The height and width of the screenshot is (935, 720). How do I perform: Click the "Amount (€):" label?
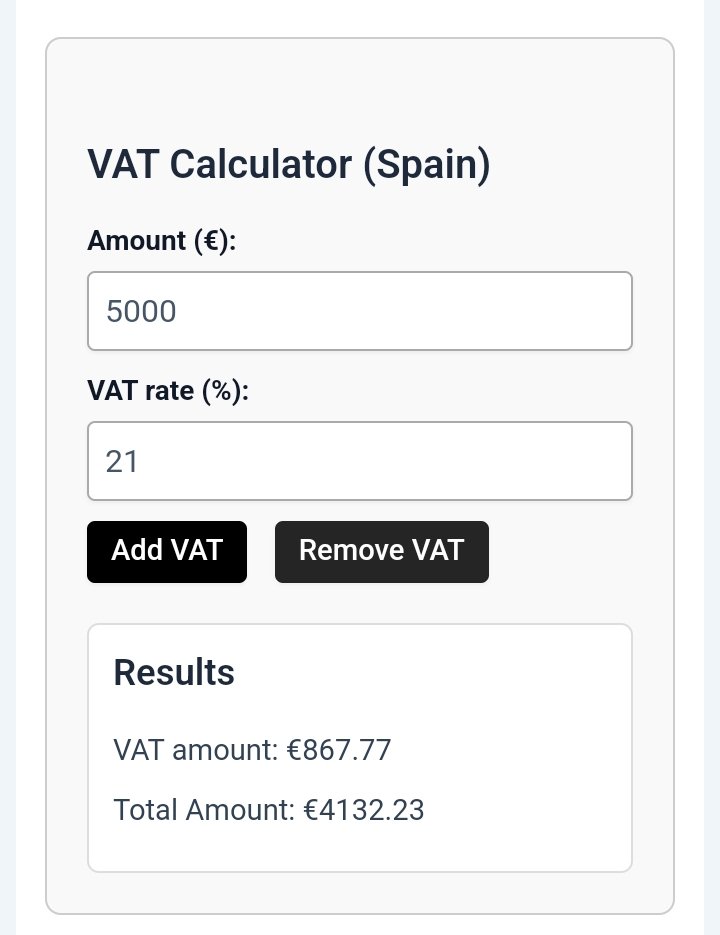tap(162, 241)
